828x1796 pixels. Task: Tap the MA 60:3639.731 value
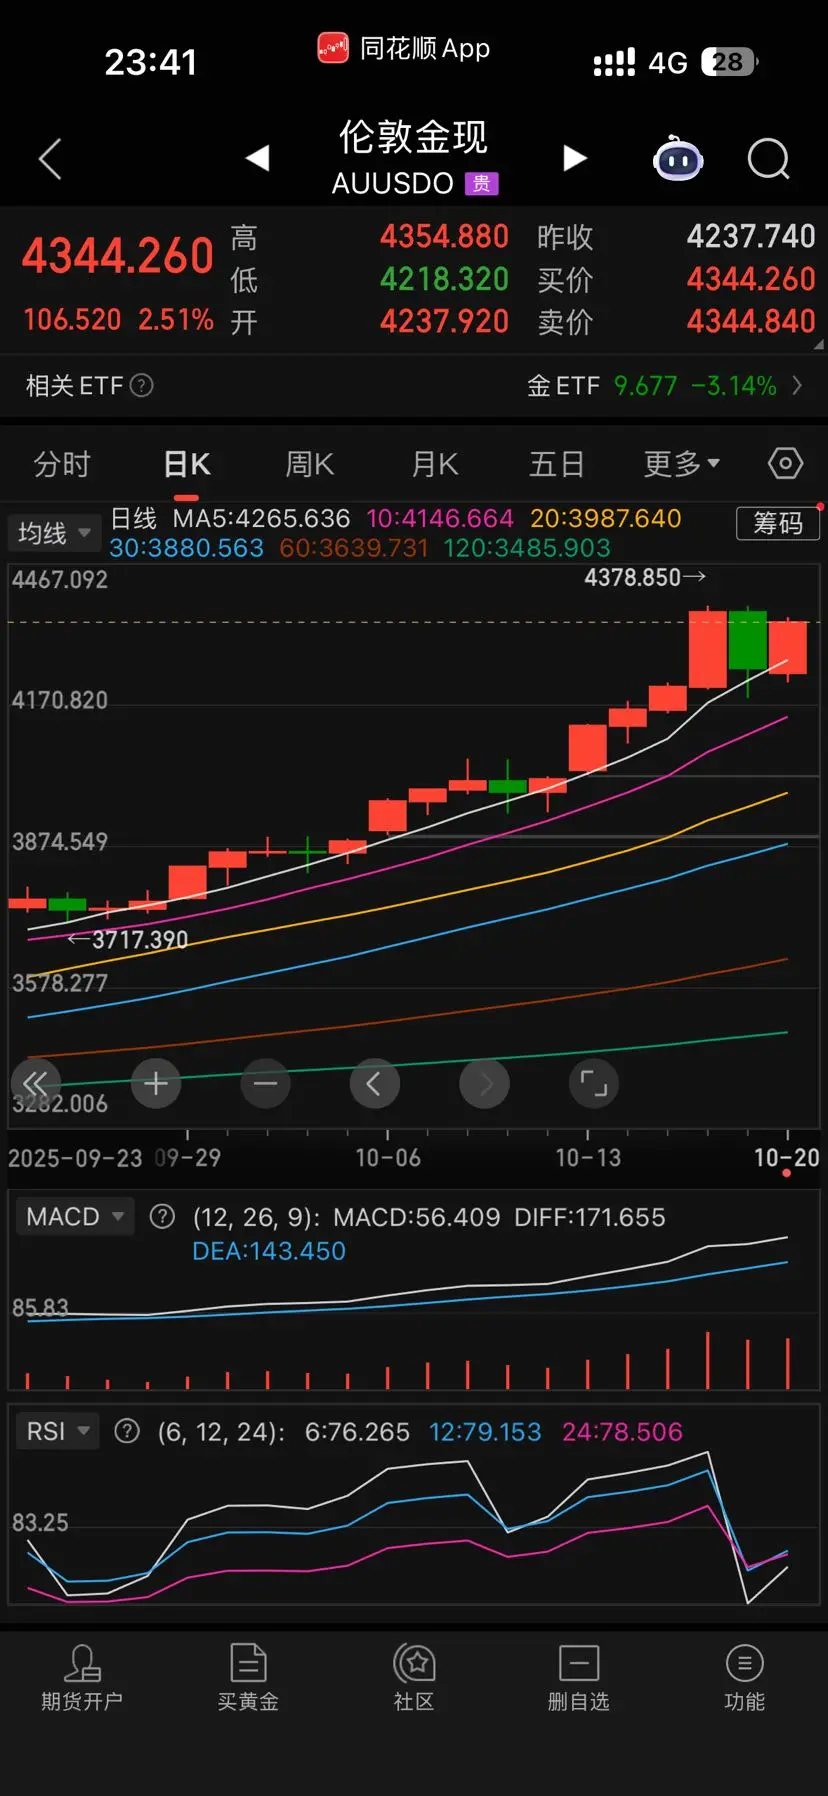point(354,548)
